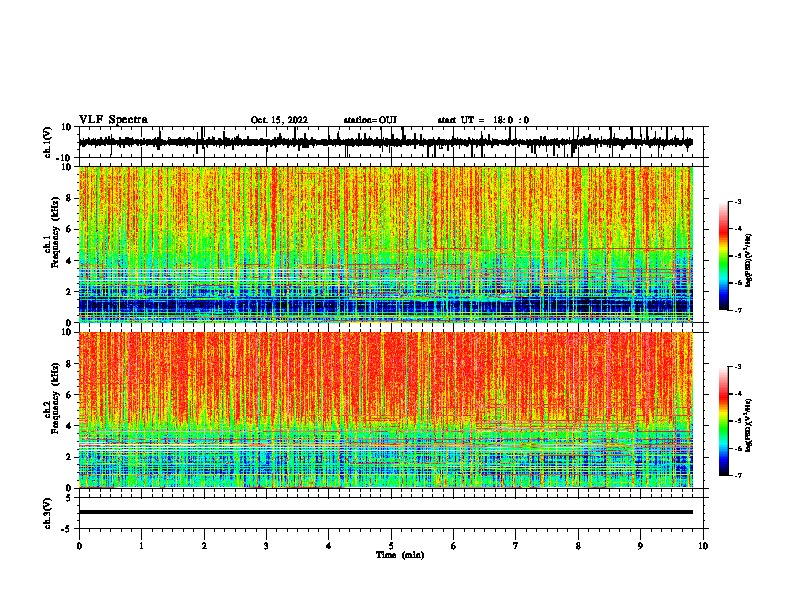Click the -3 label on ch.2 color bar
792x612 pixels.
pos(738,367)
